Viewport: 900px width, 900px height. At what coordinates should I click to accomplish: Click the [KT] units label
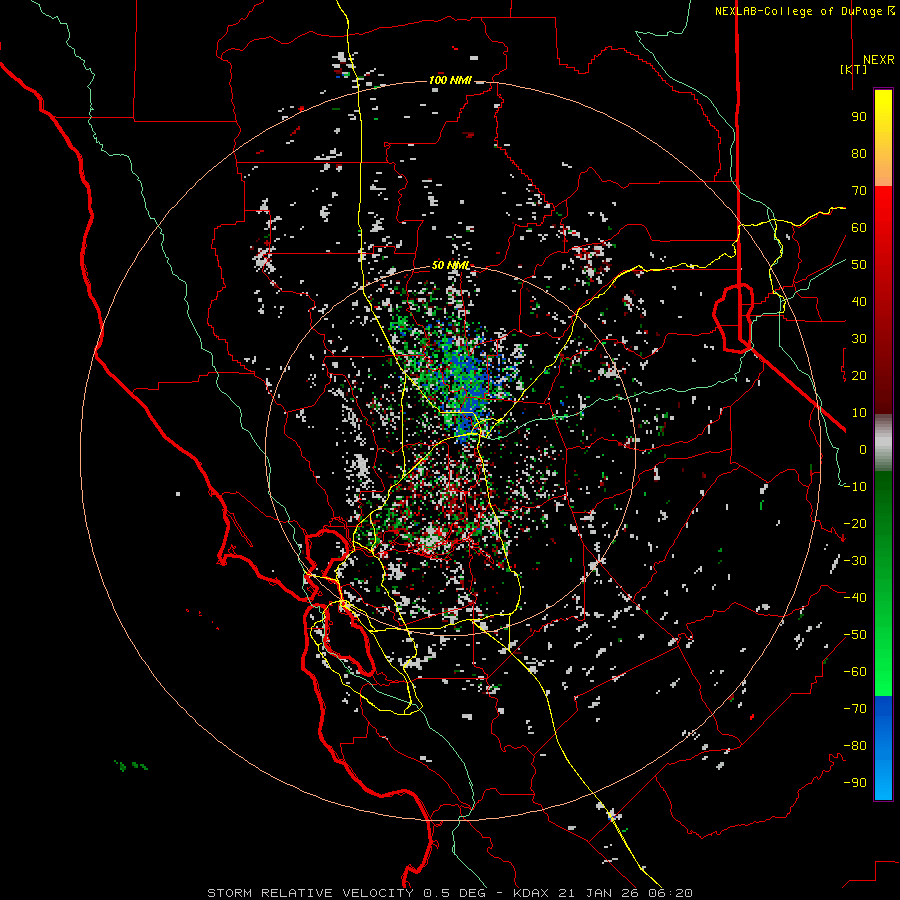(x=854, y=69)
